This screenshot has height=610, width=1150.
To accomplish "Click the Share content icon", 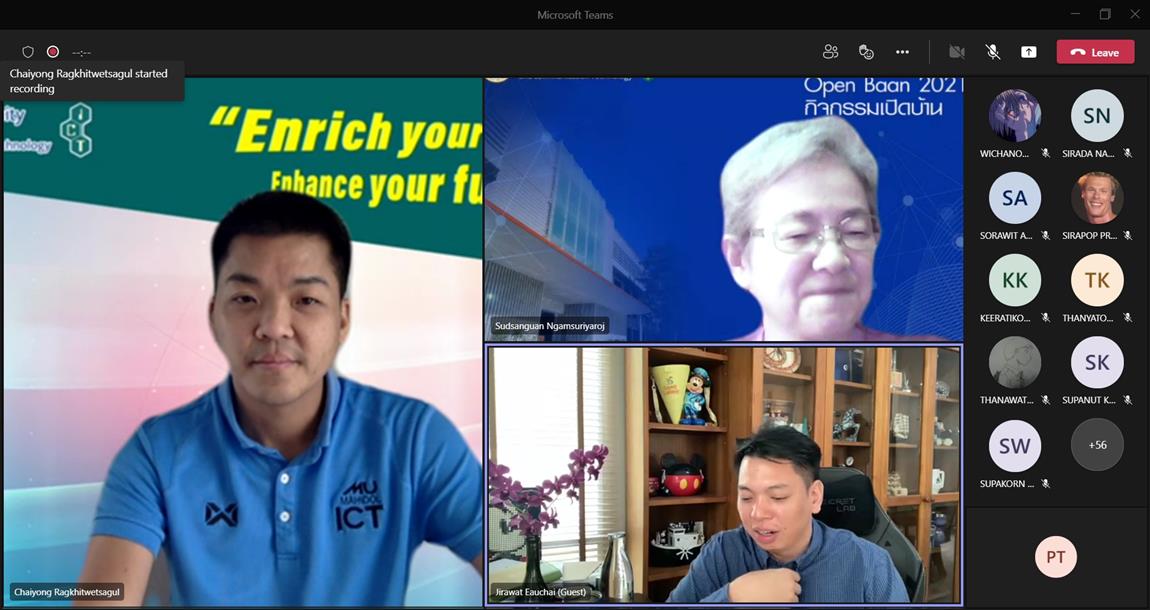I will click(1028, 52).
